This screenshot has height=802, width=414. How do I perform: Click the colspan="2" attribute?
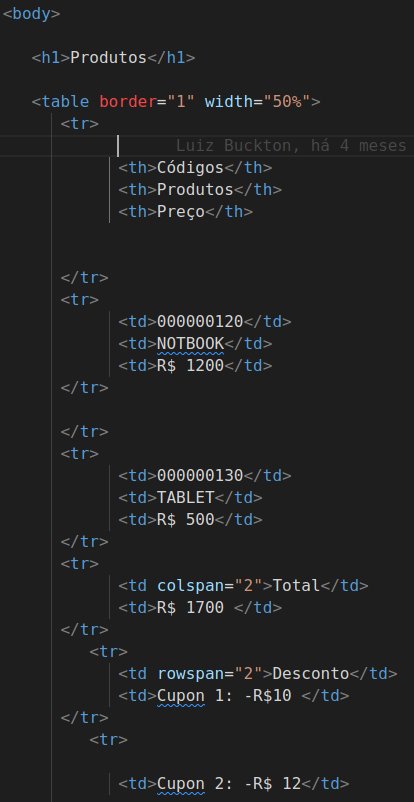point(209,586)
